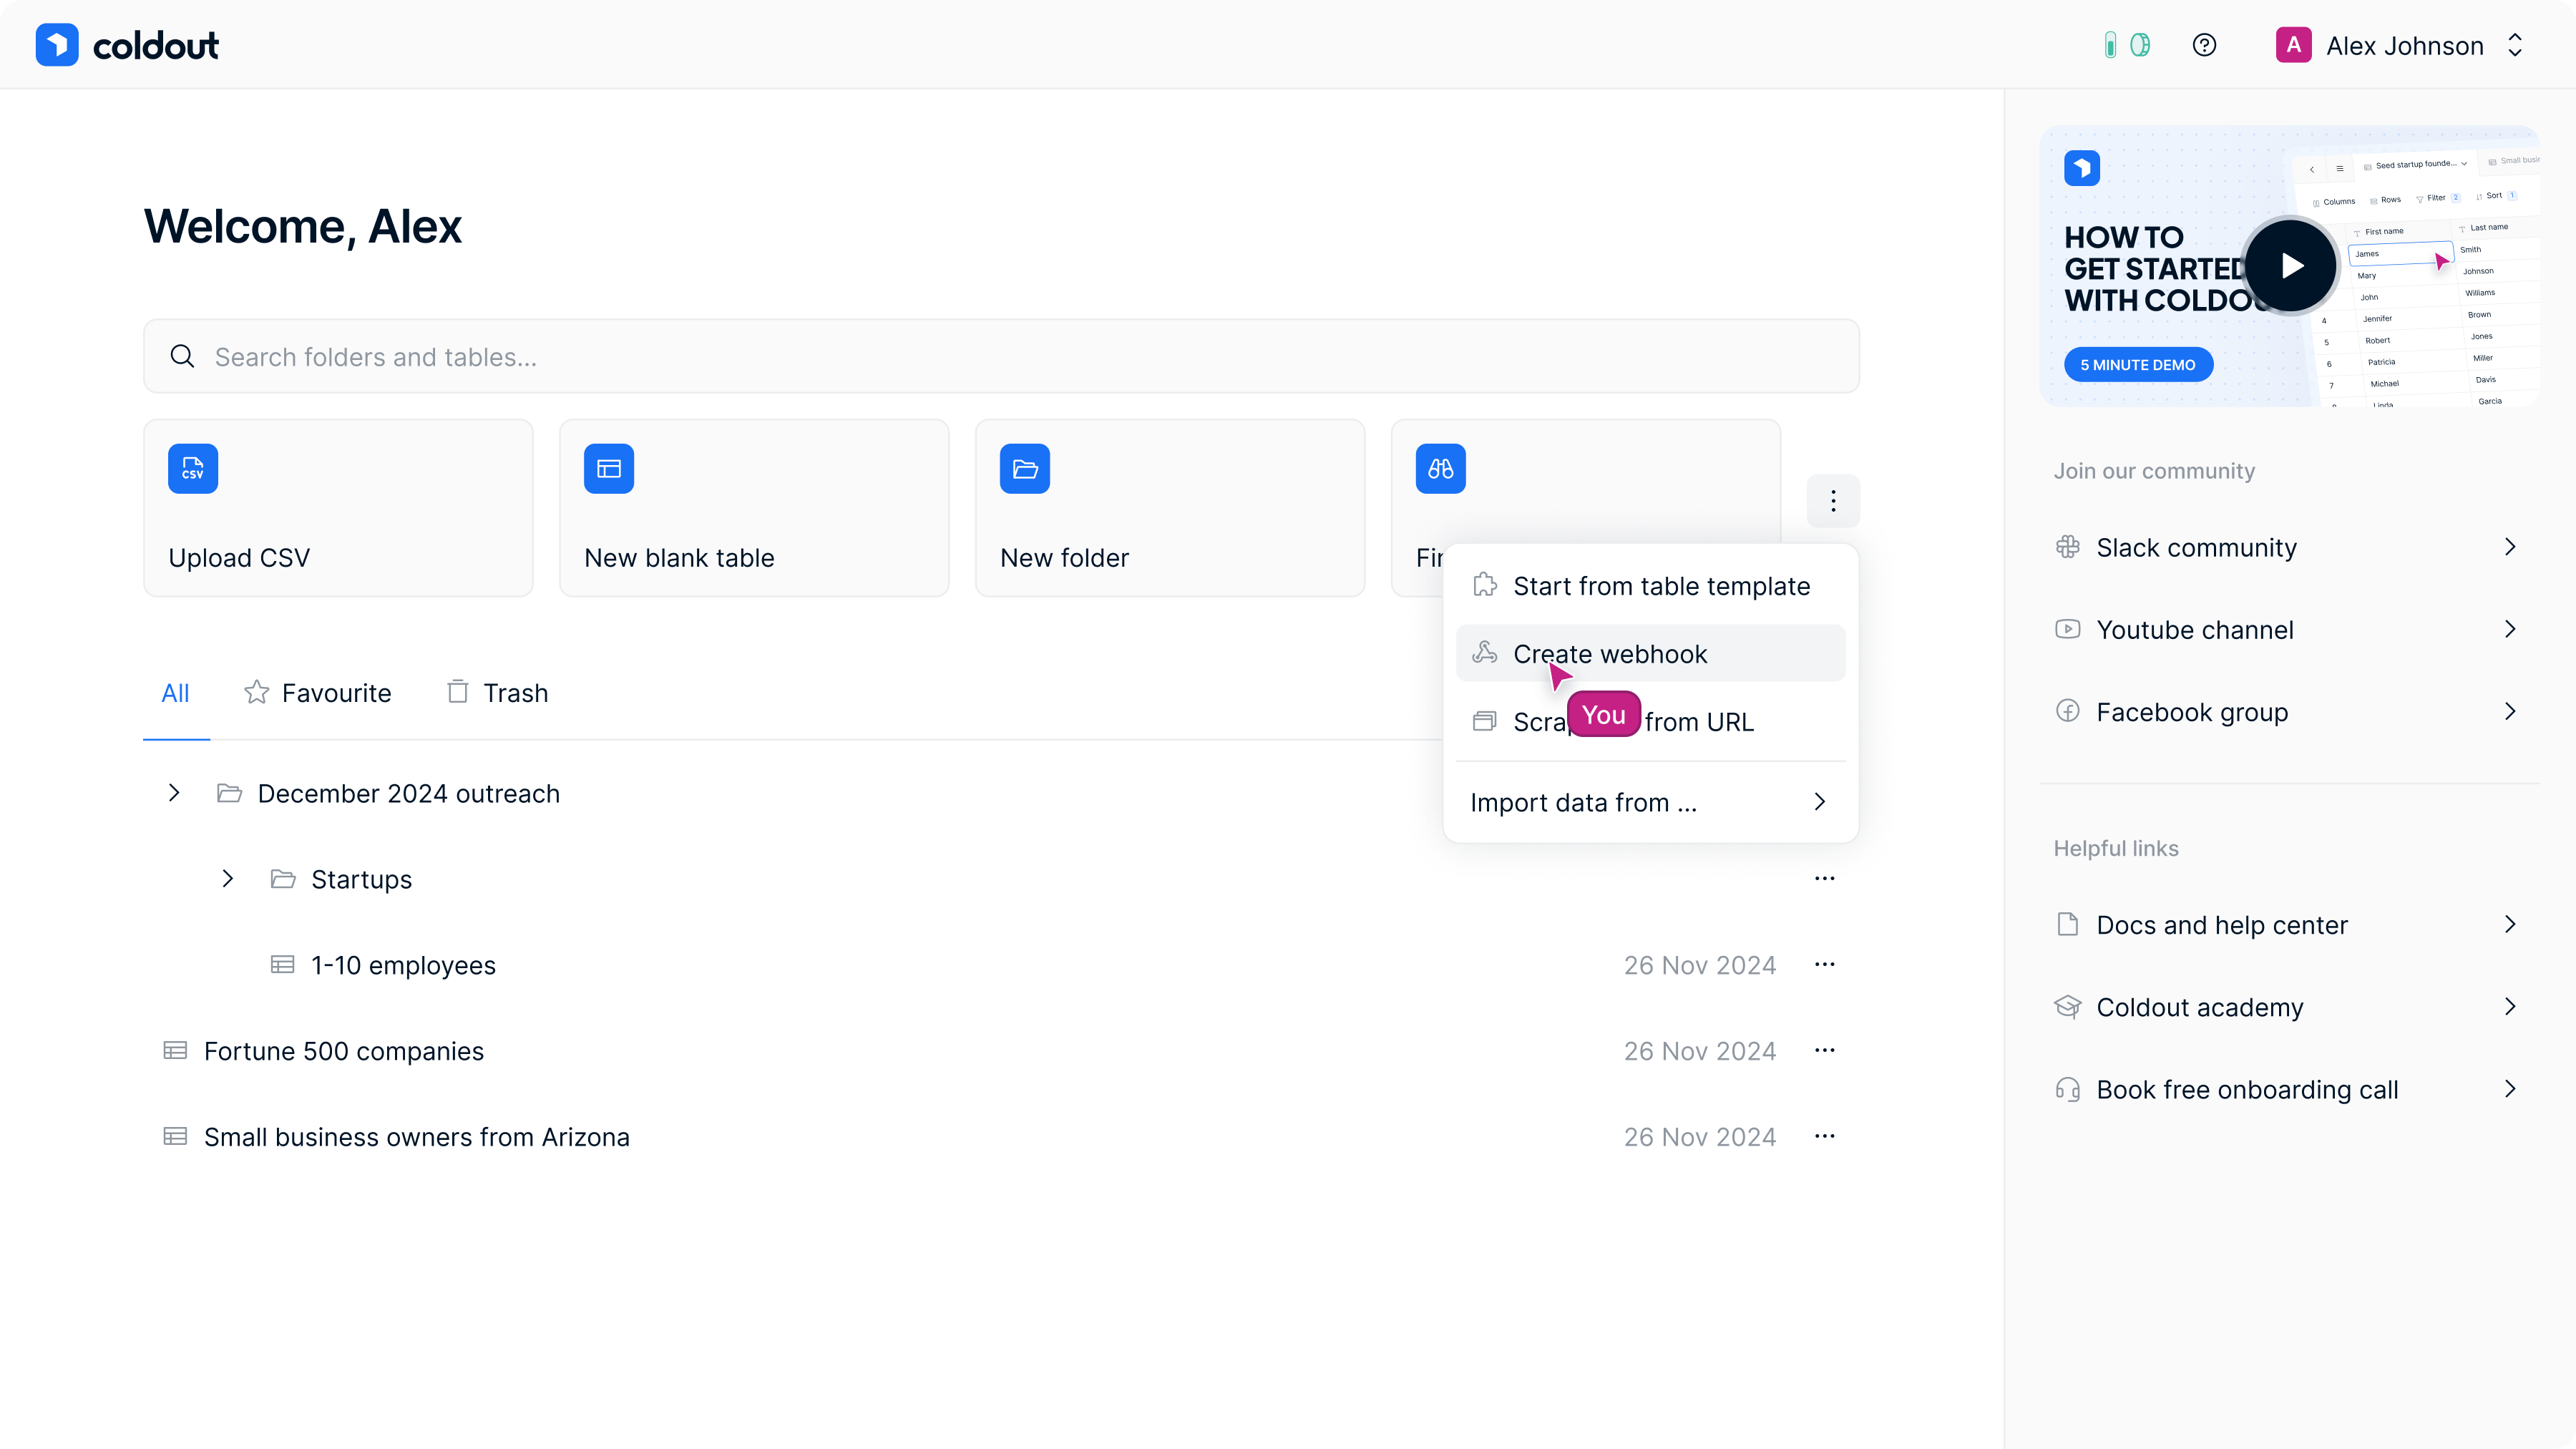Click the Slack community icon
Screen dimensions: 2576x1449
pyautogui.click(x=2068, y=547)
